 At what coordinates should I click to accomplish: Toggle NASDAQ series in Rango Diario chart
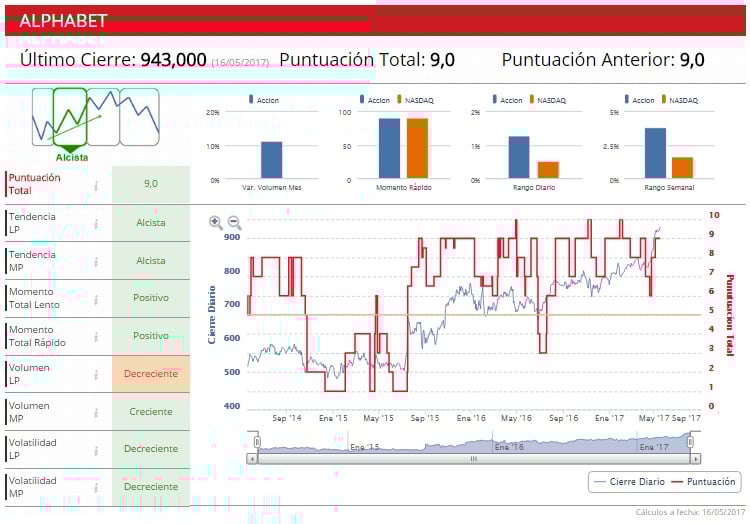pos(547,100)
